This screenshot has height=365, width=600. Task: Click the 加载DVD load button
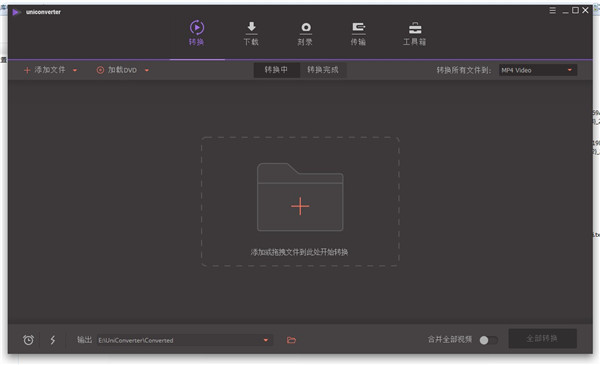(x=117, y=70)
